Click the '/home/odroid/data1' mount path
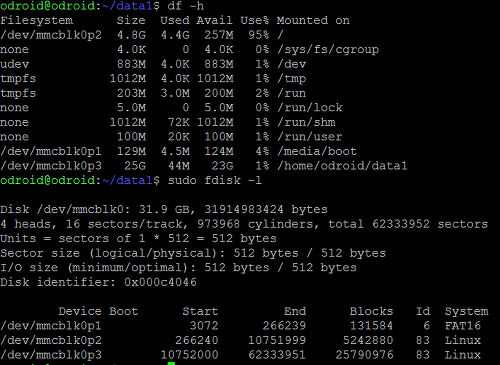 coord(342,166)
